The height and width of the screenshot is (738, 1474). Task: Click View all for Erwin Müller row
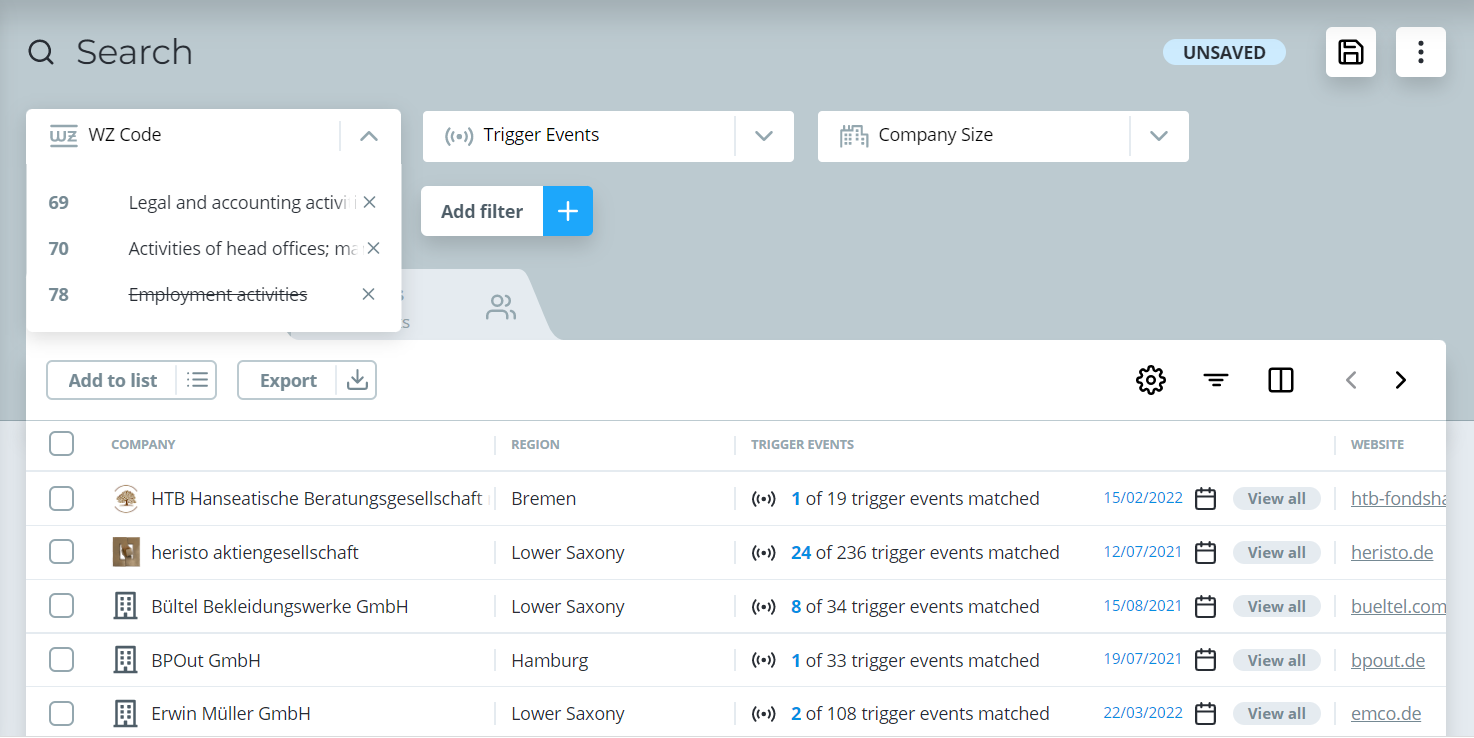[x=1277, y=713]
